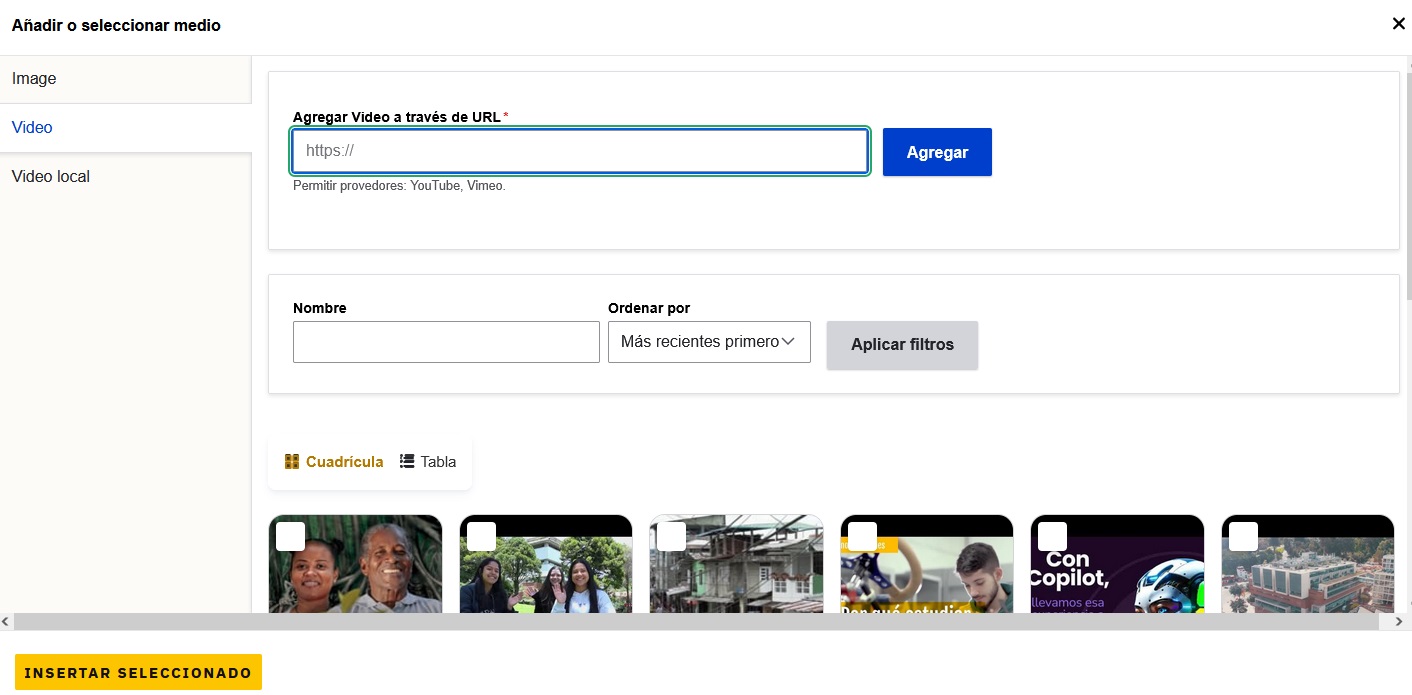
Task: Open the Ordenar por dropdown
Action: point(708,342)
